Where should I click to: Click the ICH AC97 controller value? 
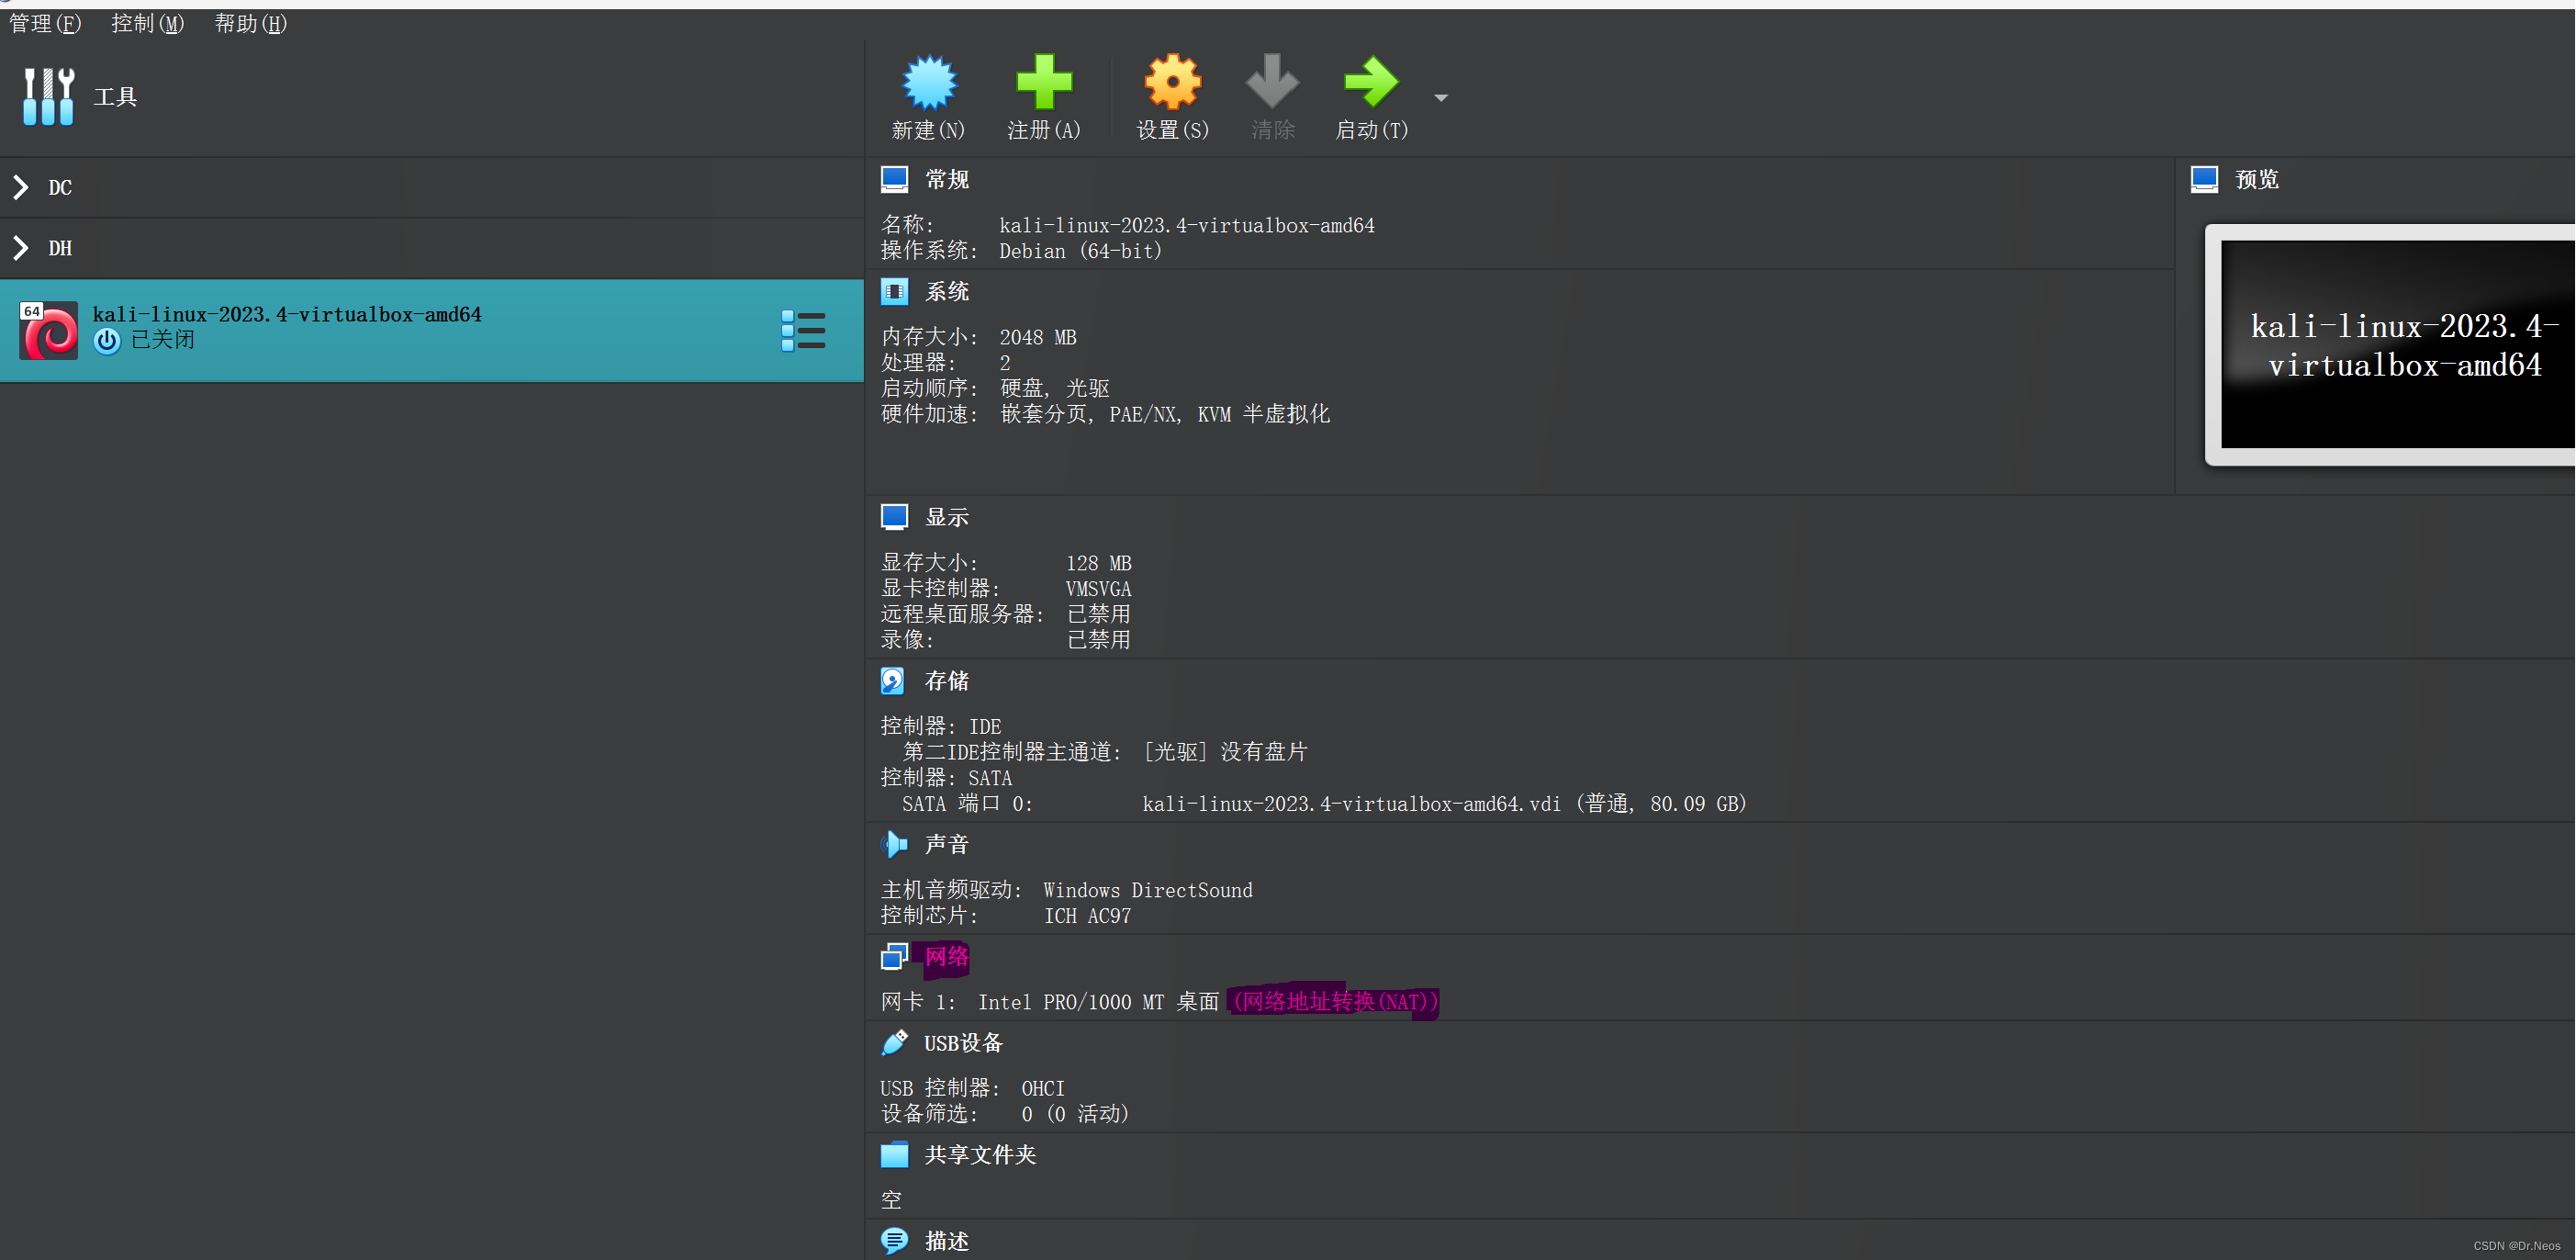click(1087, 916)
